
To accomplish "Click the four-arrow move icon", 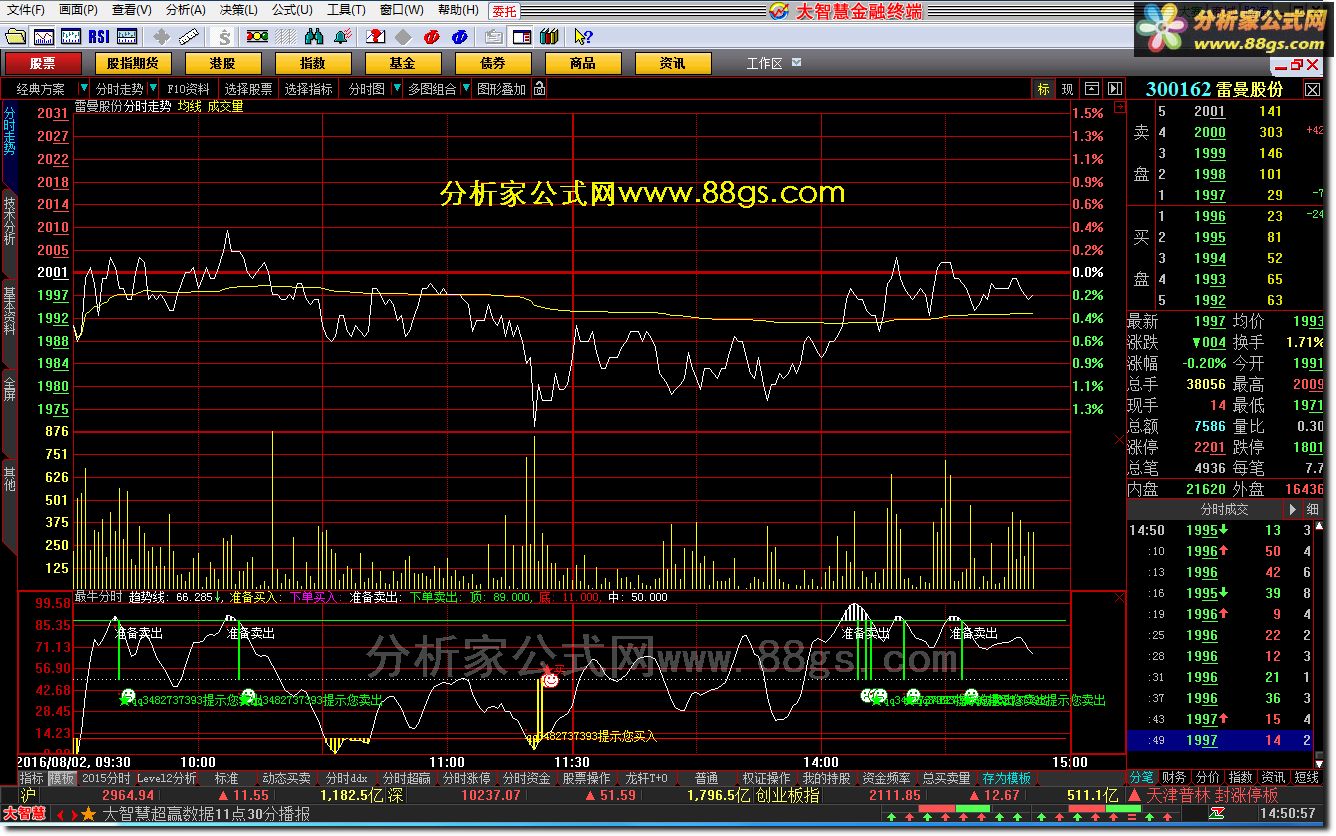I will 161,37.
